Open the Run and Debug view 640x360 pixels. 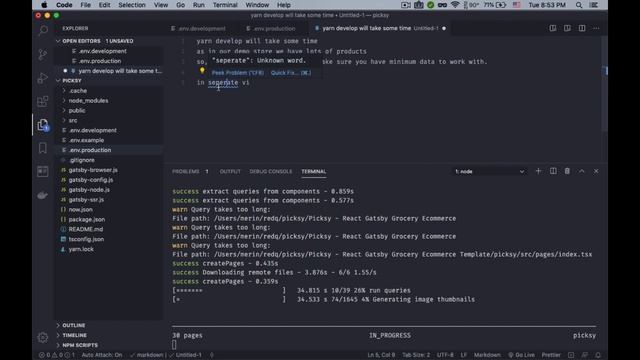[x=43, y=78]
